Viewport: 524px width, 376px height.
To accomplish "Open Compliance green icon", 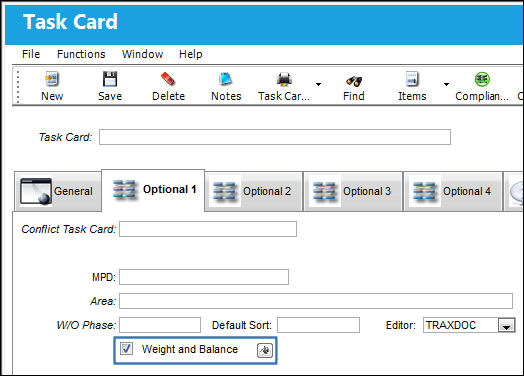I will point(482,79).
